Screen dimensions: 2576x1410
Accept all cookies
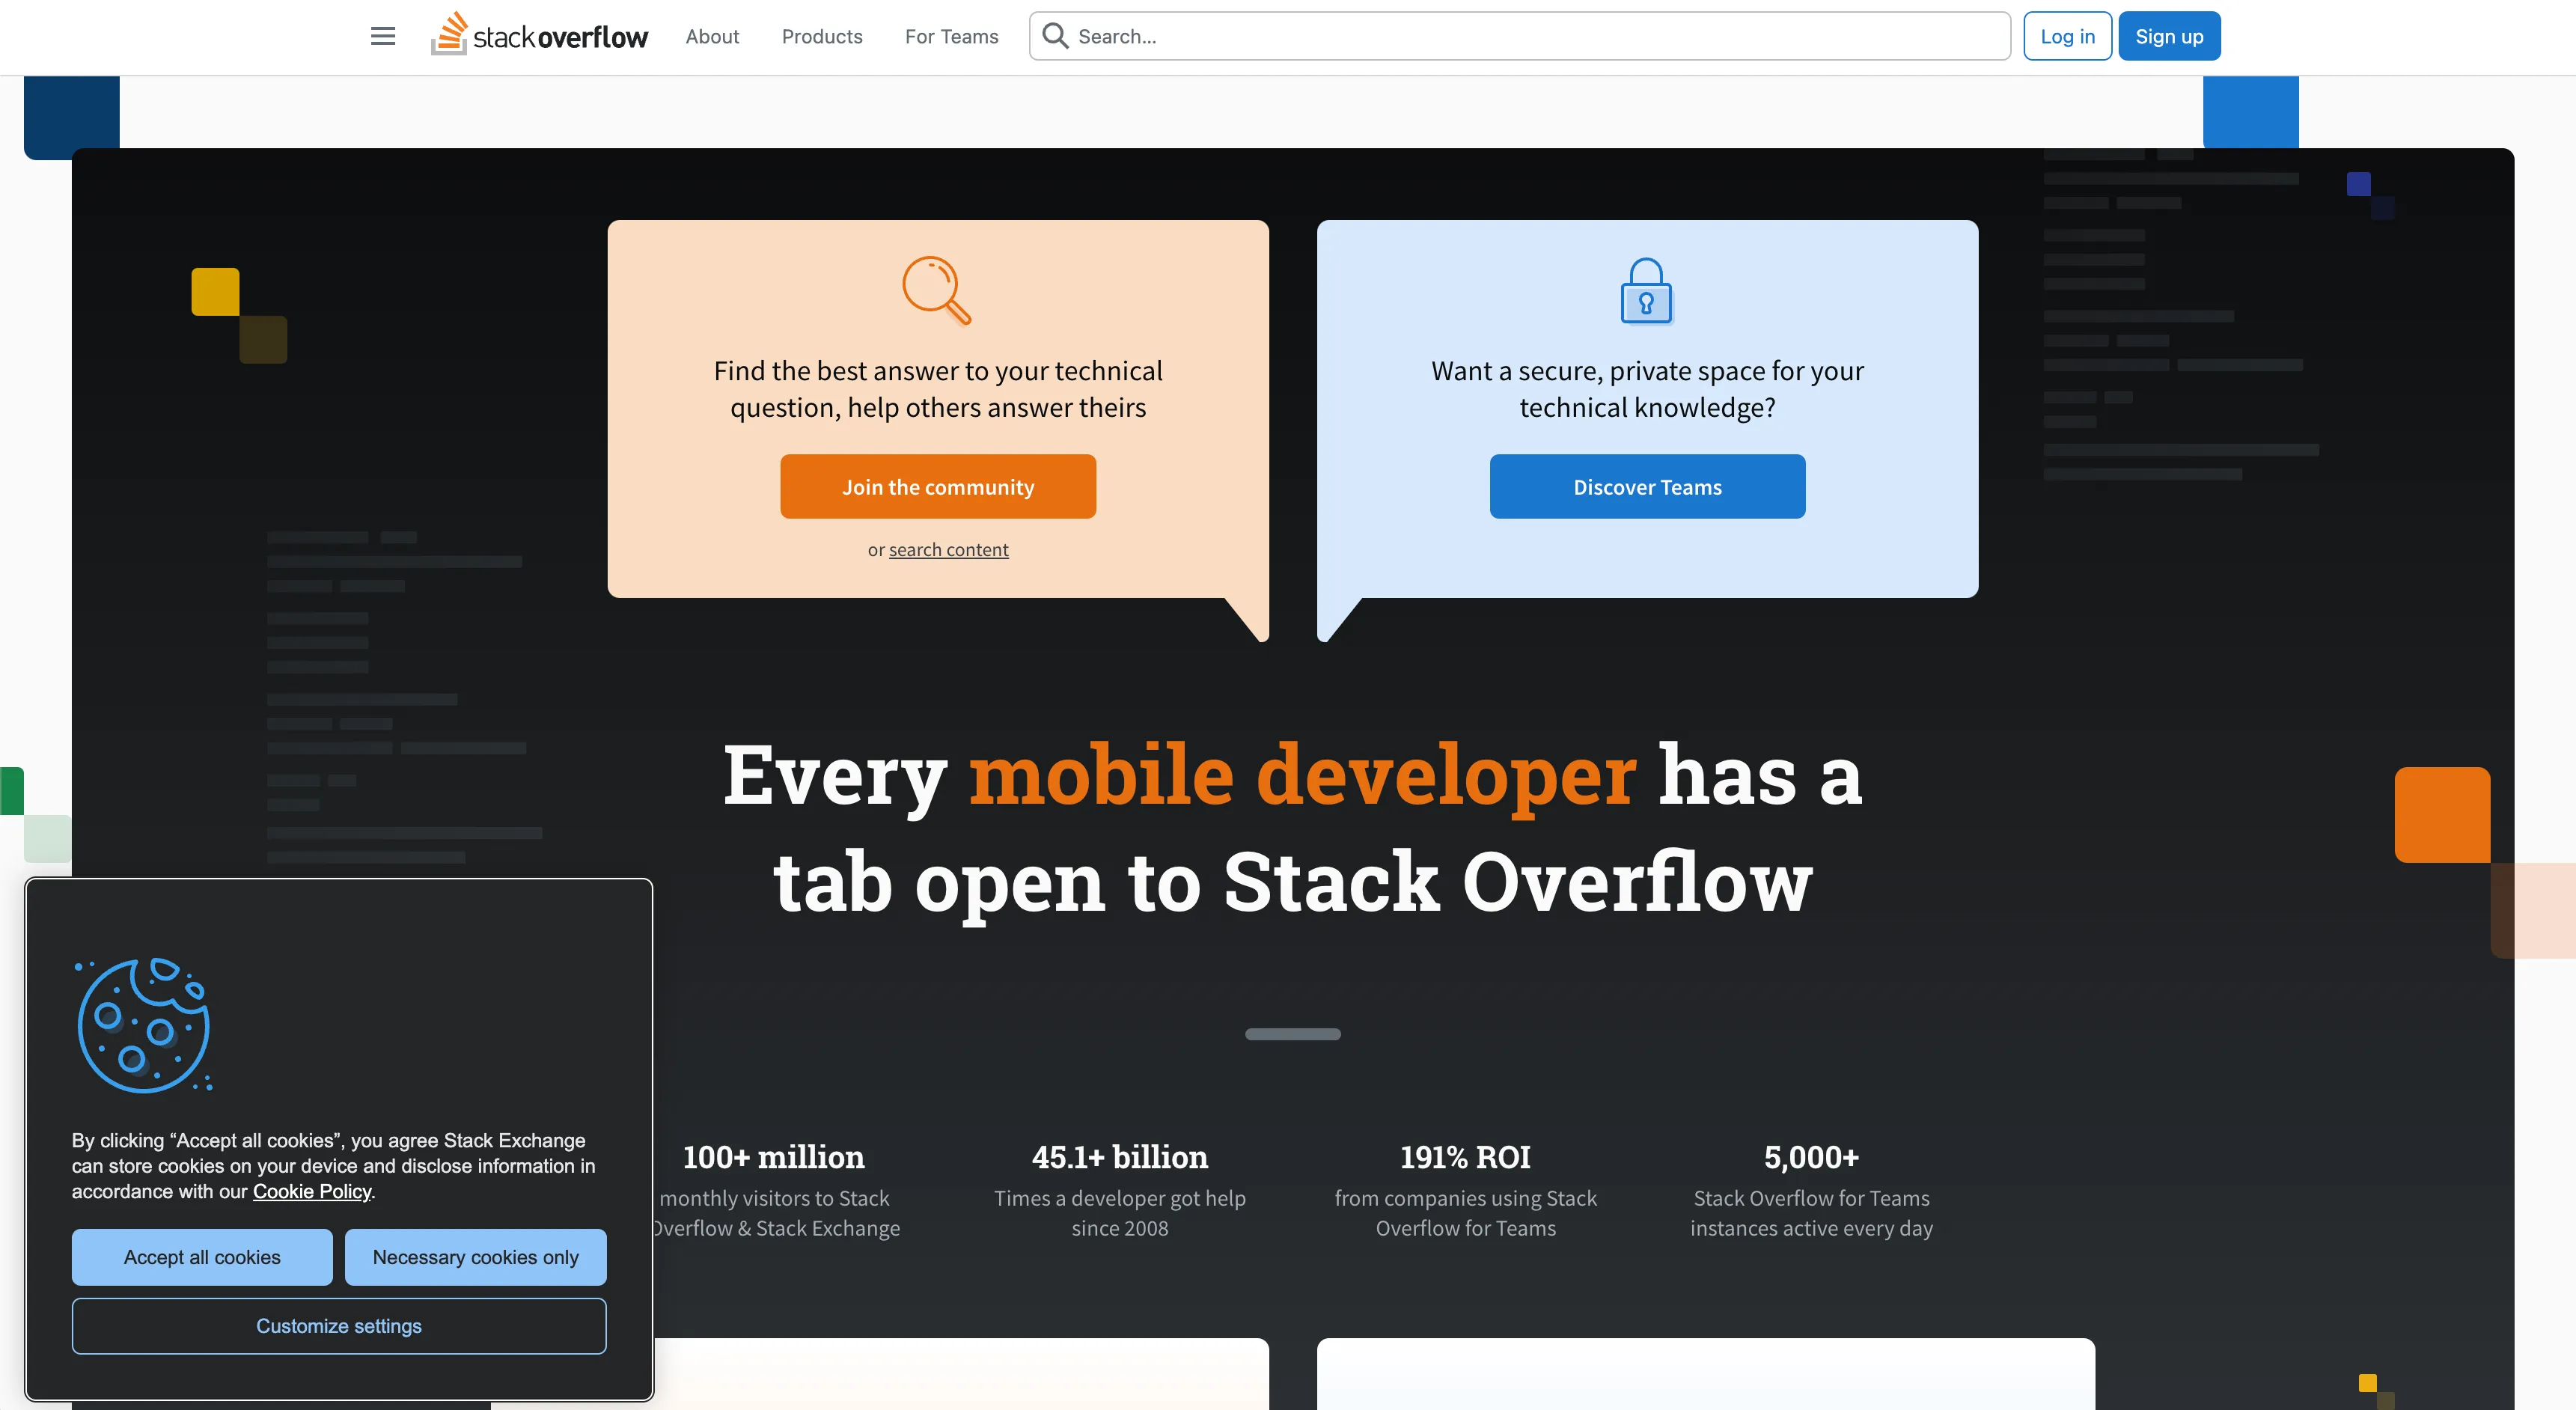click(x=202, y=1257)
